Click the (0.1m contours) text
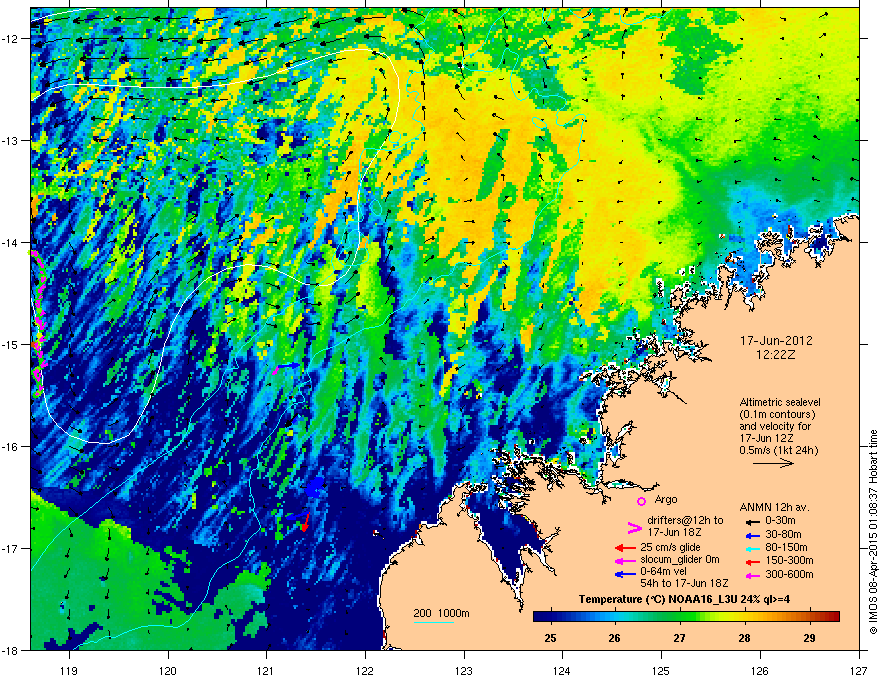This screenshot has height=680, width=880. pos(777,415)
